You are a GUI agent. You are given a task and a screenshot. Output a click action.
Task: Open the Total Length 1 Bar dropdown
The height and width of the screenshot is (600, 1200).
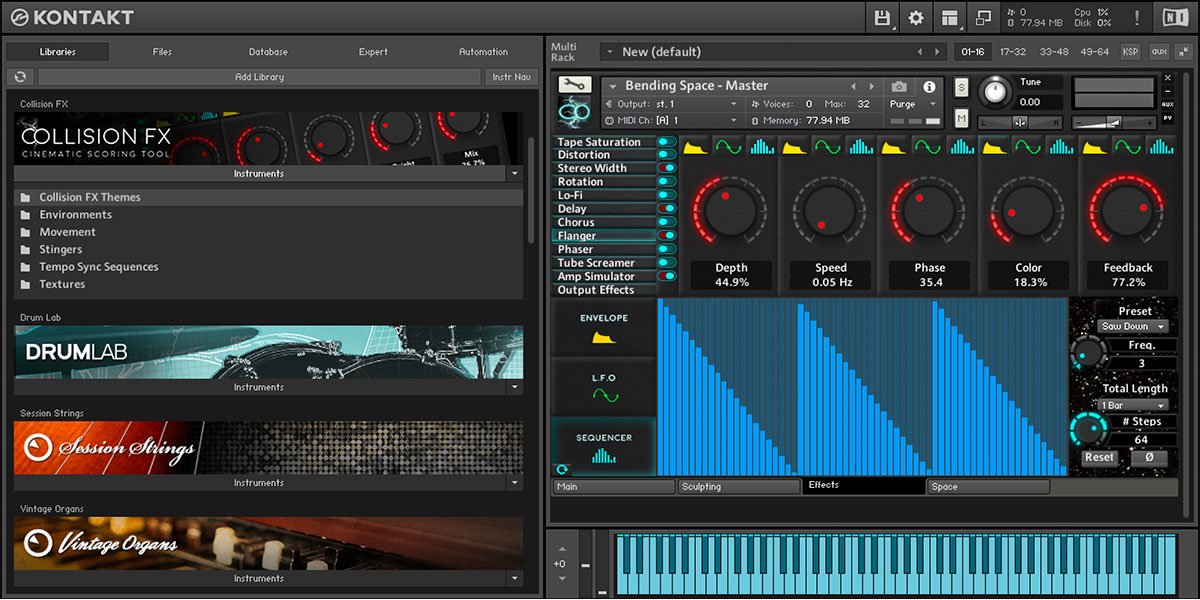click(x=1132, y=405)
